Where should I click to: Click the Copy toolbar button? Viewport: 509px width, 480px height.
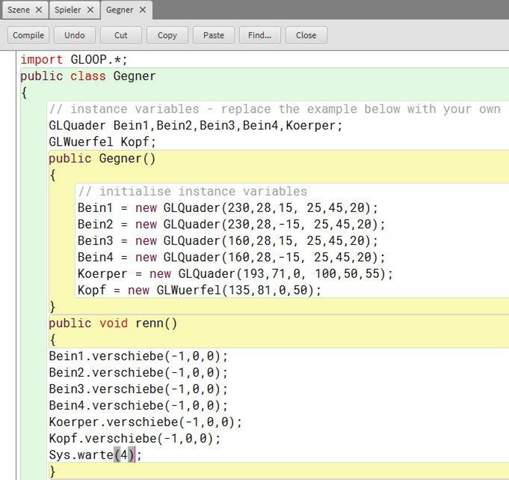[167, 35]
